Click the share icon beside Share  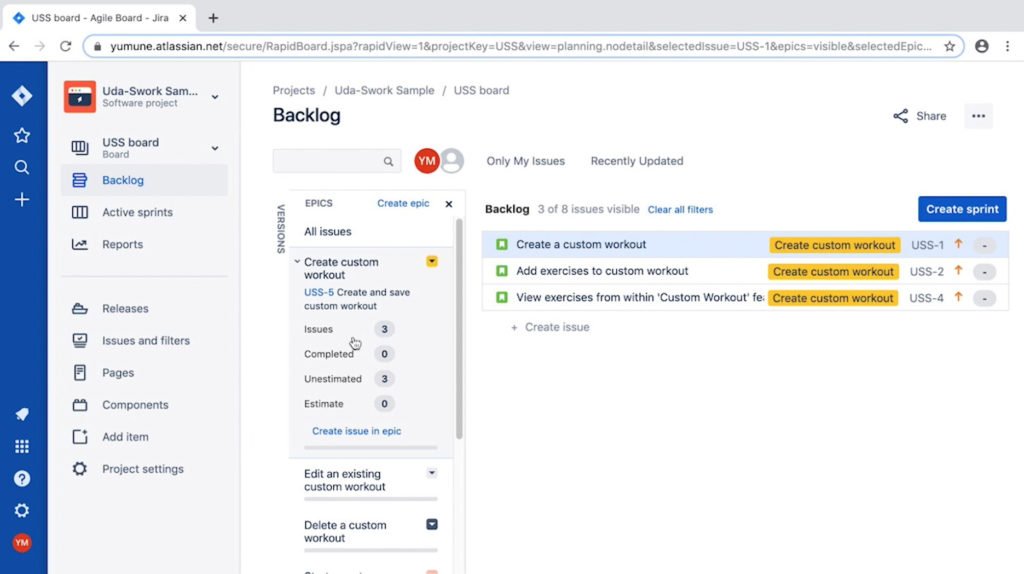901,116
